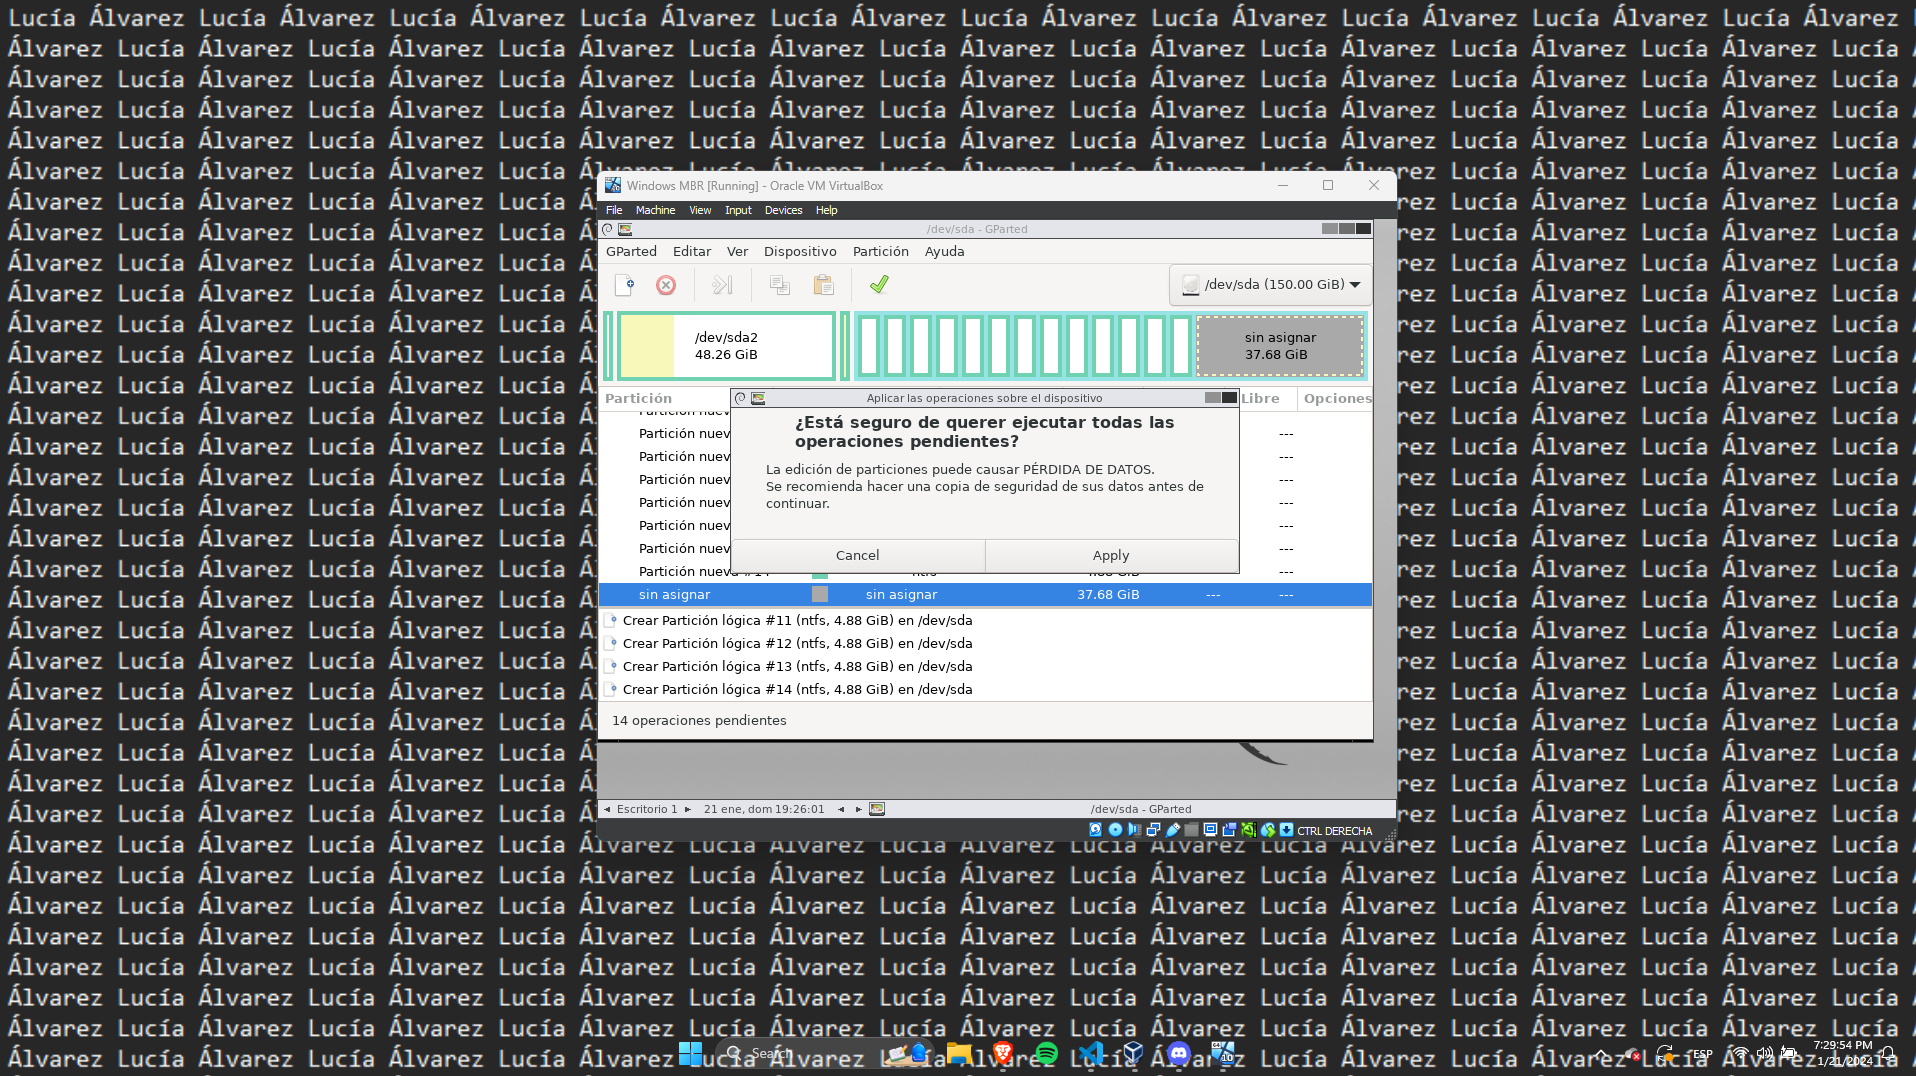Open the /dev/sda device dropdown
1916x1076 pixels.
click(1270, 285)
